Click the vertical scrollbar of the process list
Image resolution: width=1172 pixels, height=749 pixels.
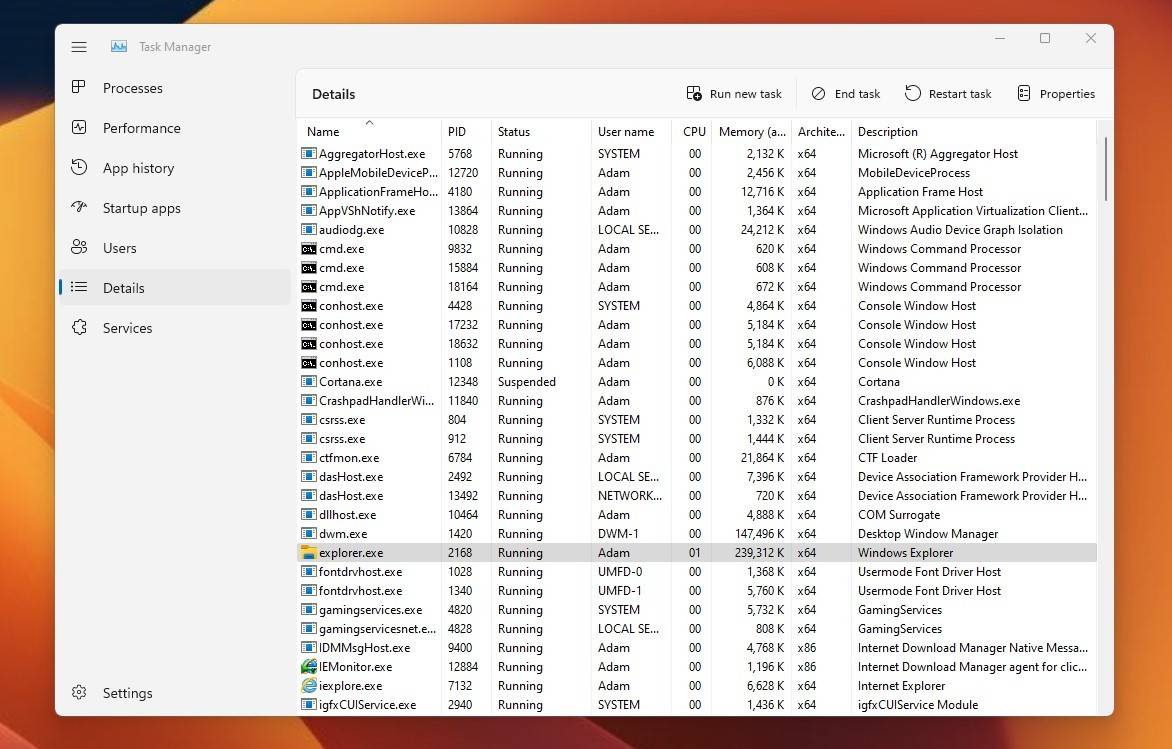[1105, 170]
